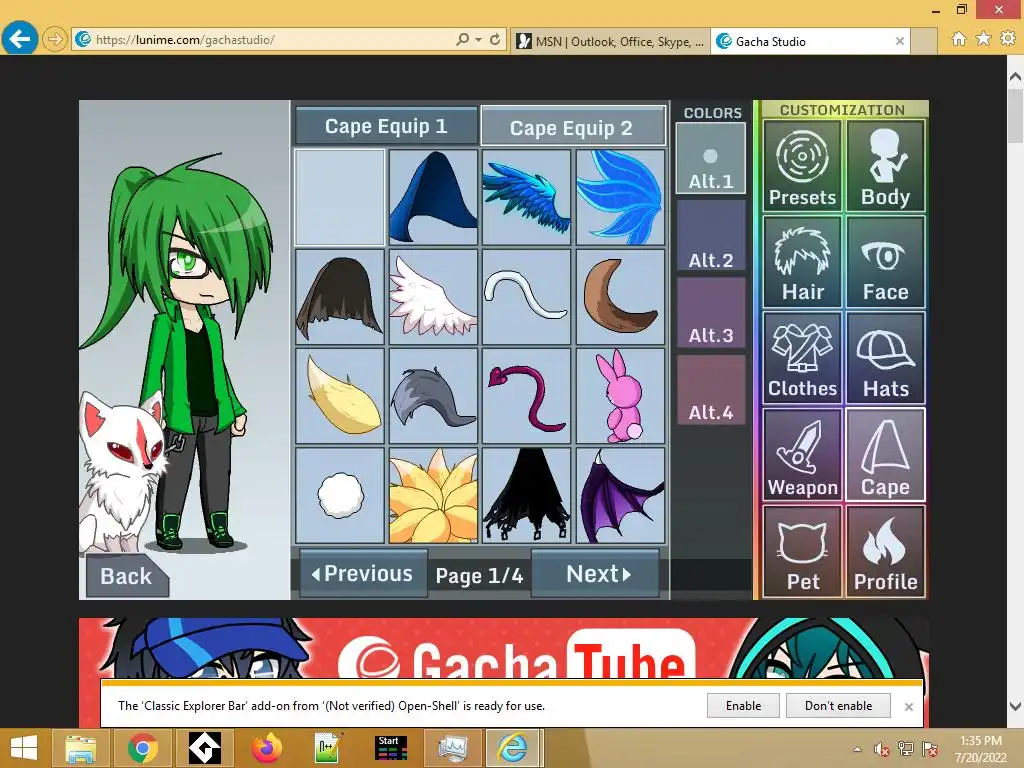Choose the white fluffy pom tail
This screenshot has width=1024, height=768.
click(340, 495)
